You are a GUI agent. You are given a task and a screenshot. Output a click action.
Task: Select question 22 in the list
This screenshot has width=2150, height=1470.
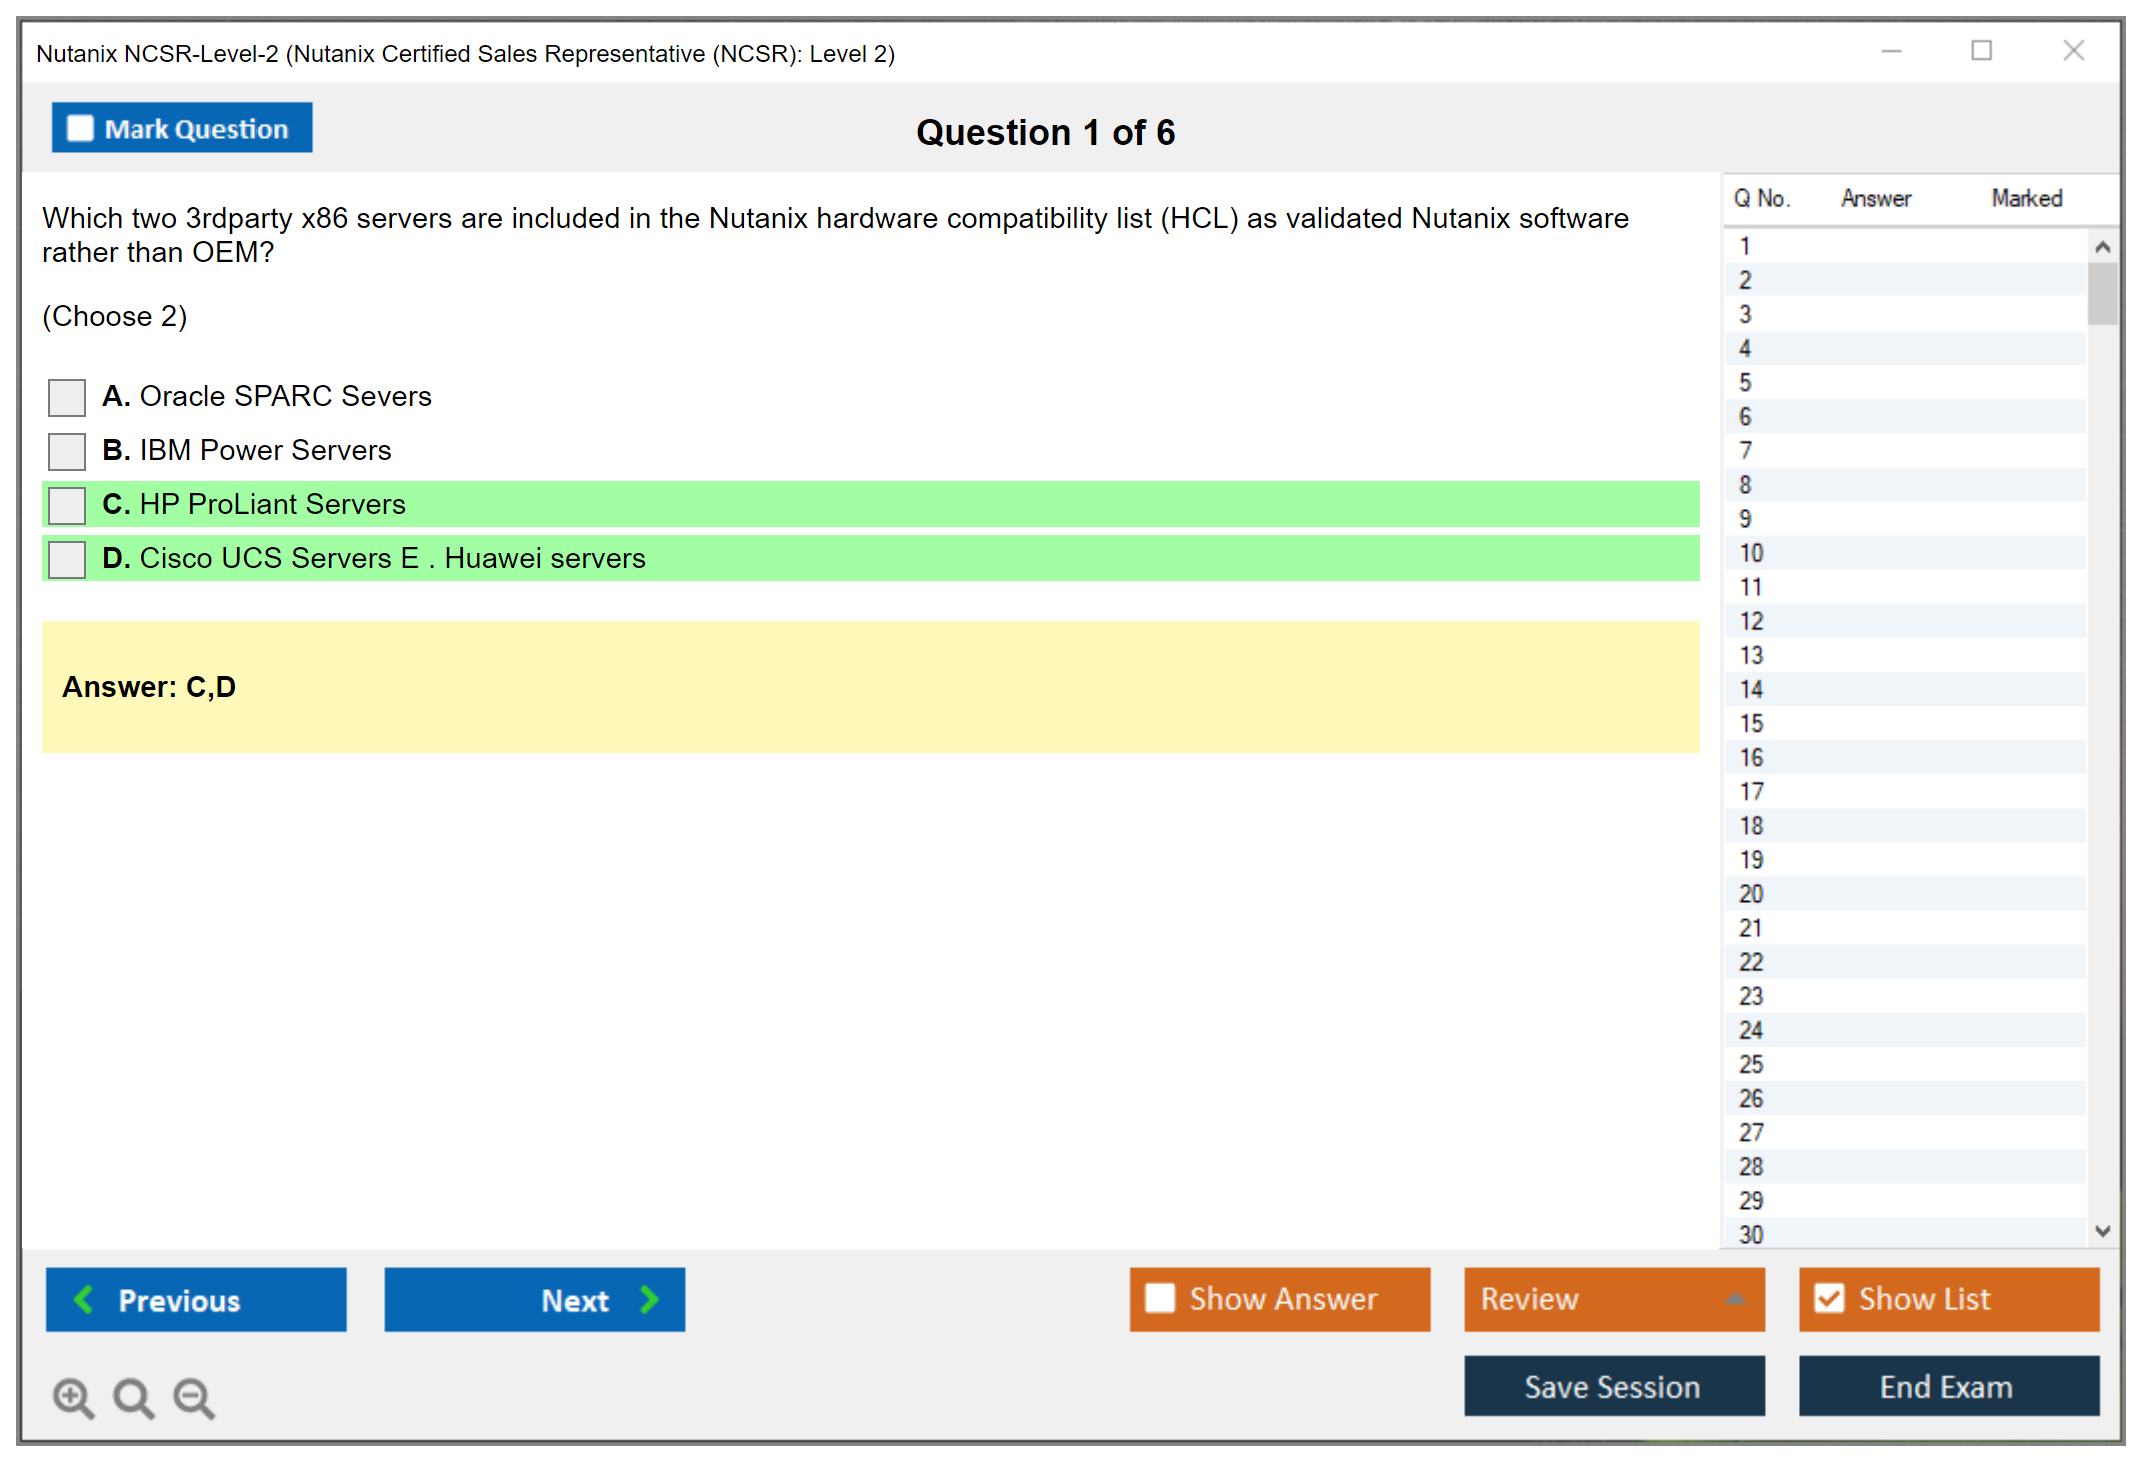pyautogui.click(x=1751, y=962)
